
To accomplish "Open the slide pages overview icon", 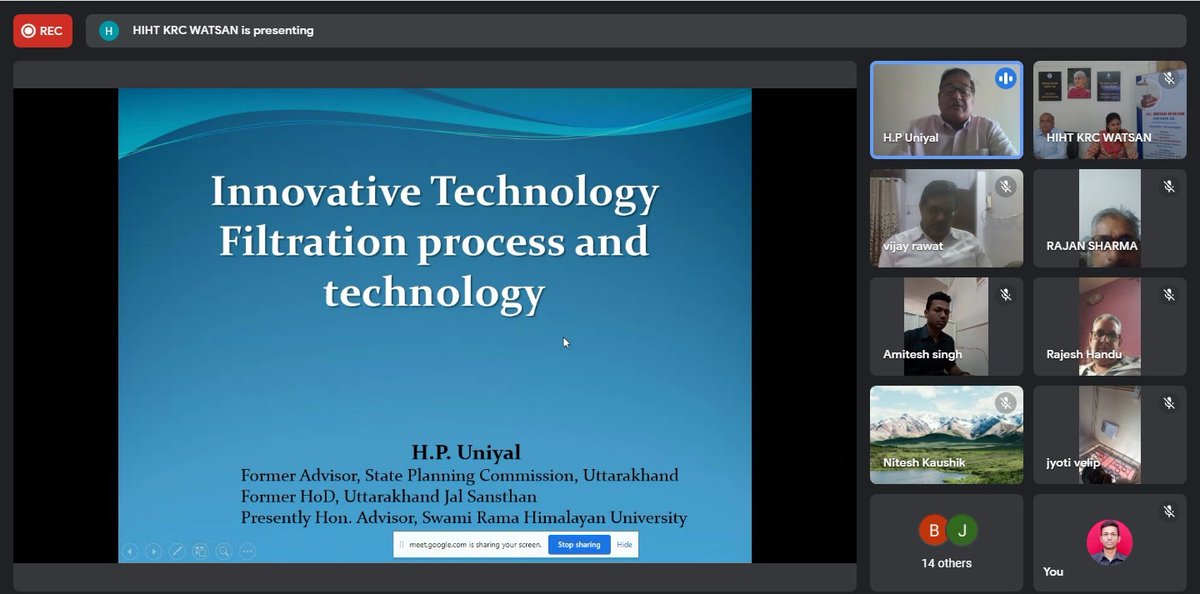I will pyautogui.click(x=200, y=551).
